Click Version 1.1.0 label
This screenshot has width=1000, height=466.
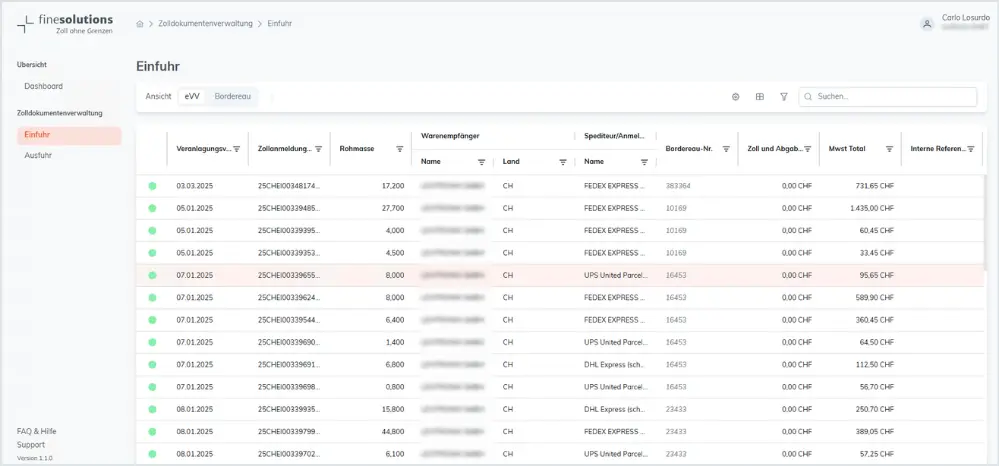pos(34,458)
